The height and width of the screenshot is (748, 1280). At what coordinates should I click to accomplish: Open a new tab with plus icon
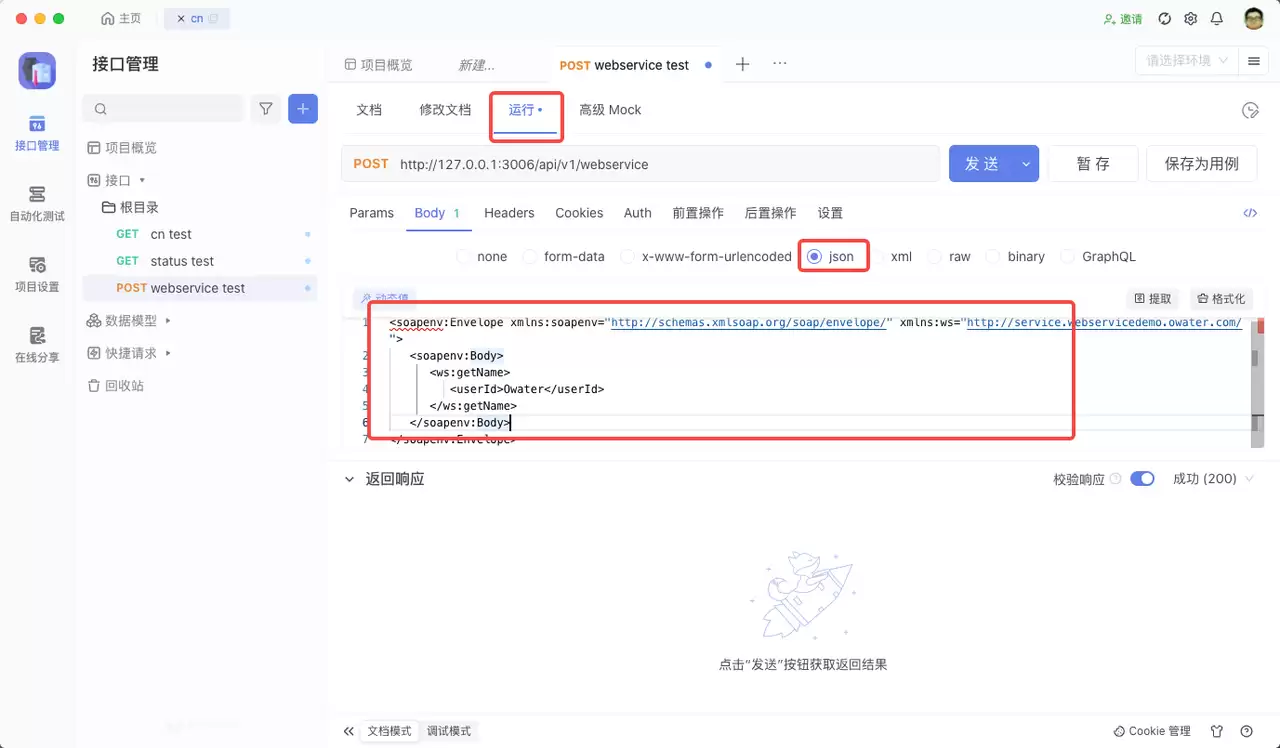[742, 64]
